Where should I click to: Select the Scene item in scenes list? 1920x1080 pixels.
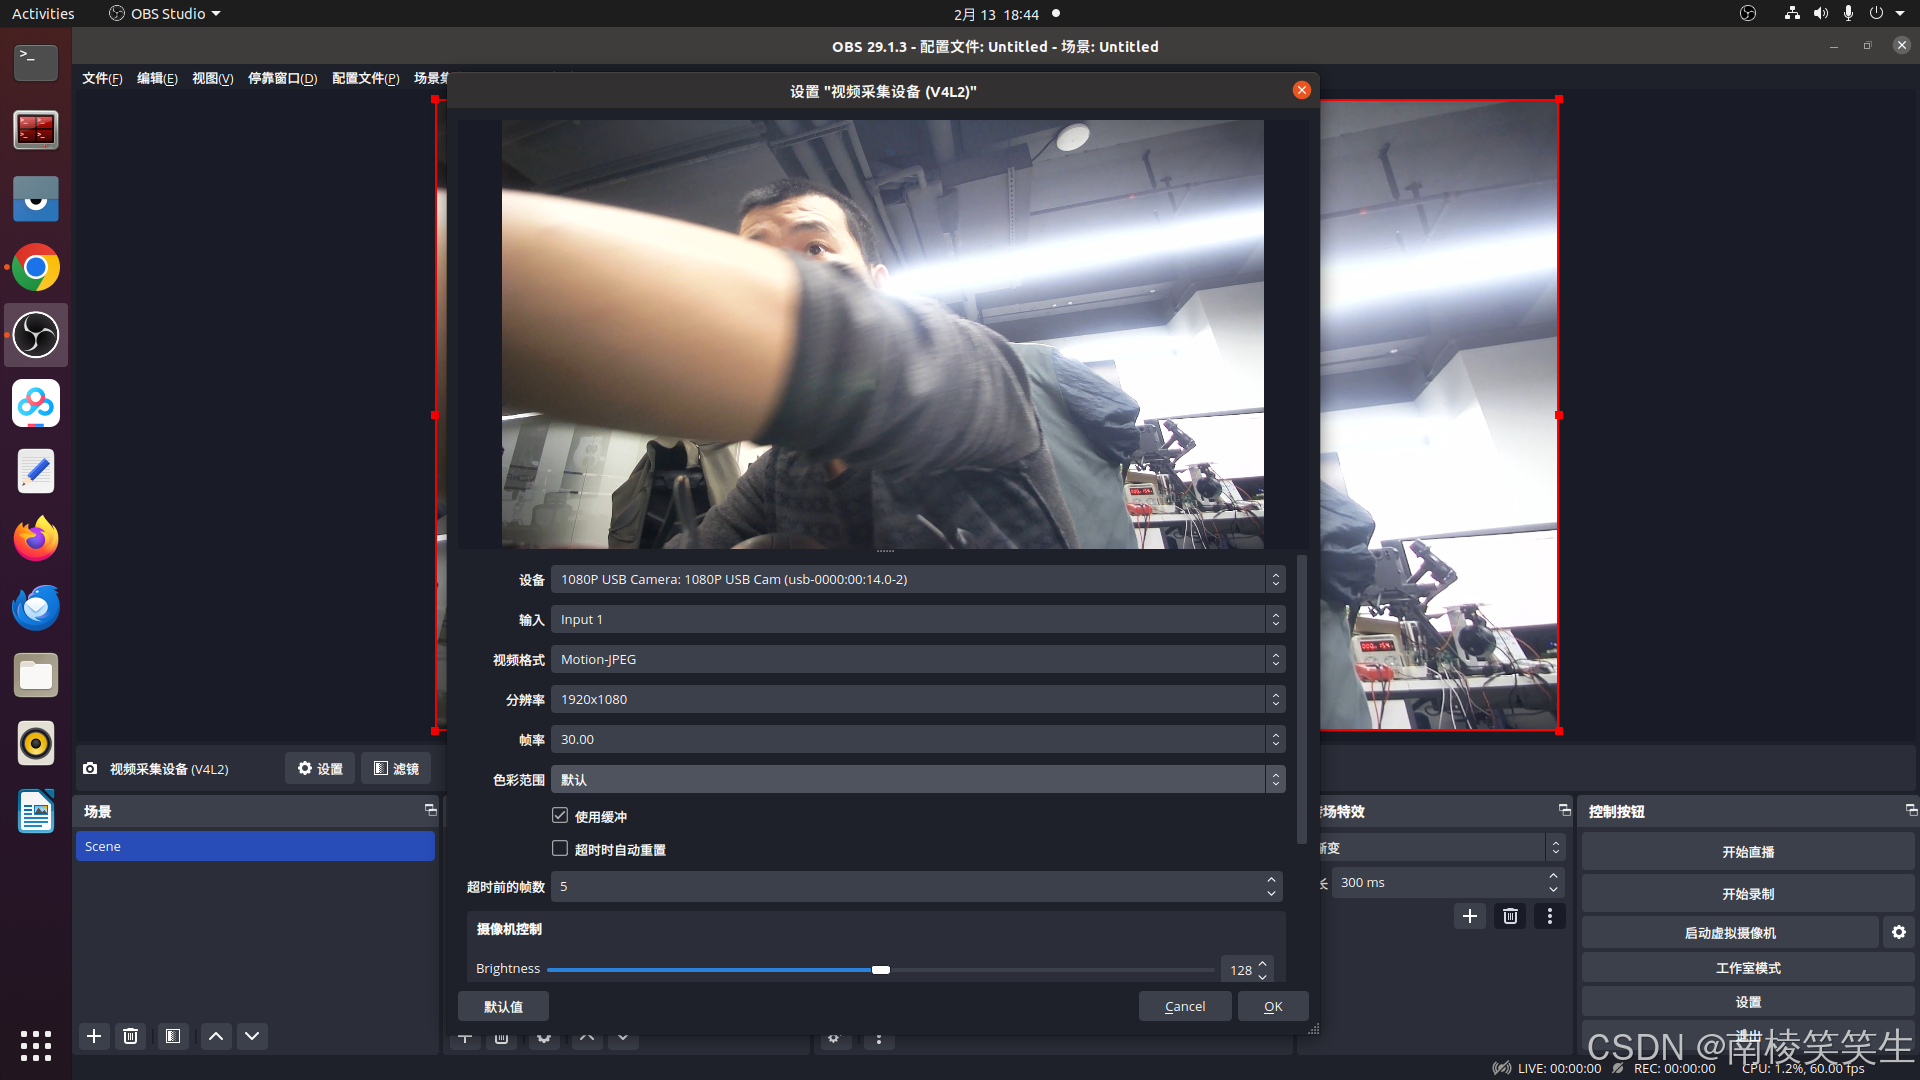point(254,846)
